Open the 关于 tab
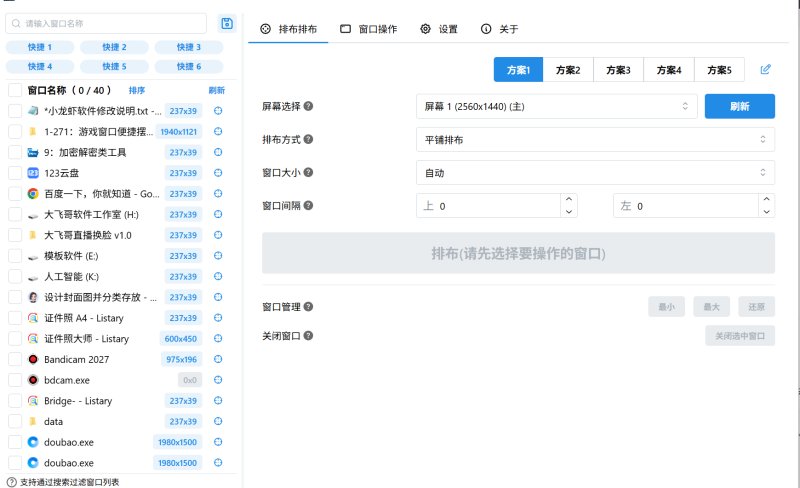Viewport: 800px width, 488px height. (499, 29)
